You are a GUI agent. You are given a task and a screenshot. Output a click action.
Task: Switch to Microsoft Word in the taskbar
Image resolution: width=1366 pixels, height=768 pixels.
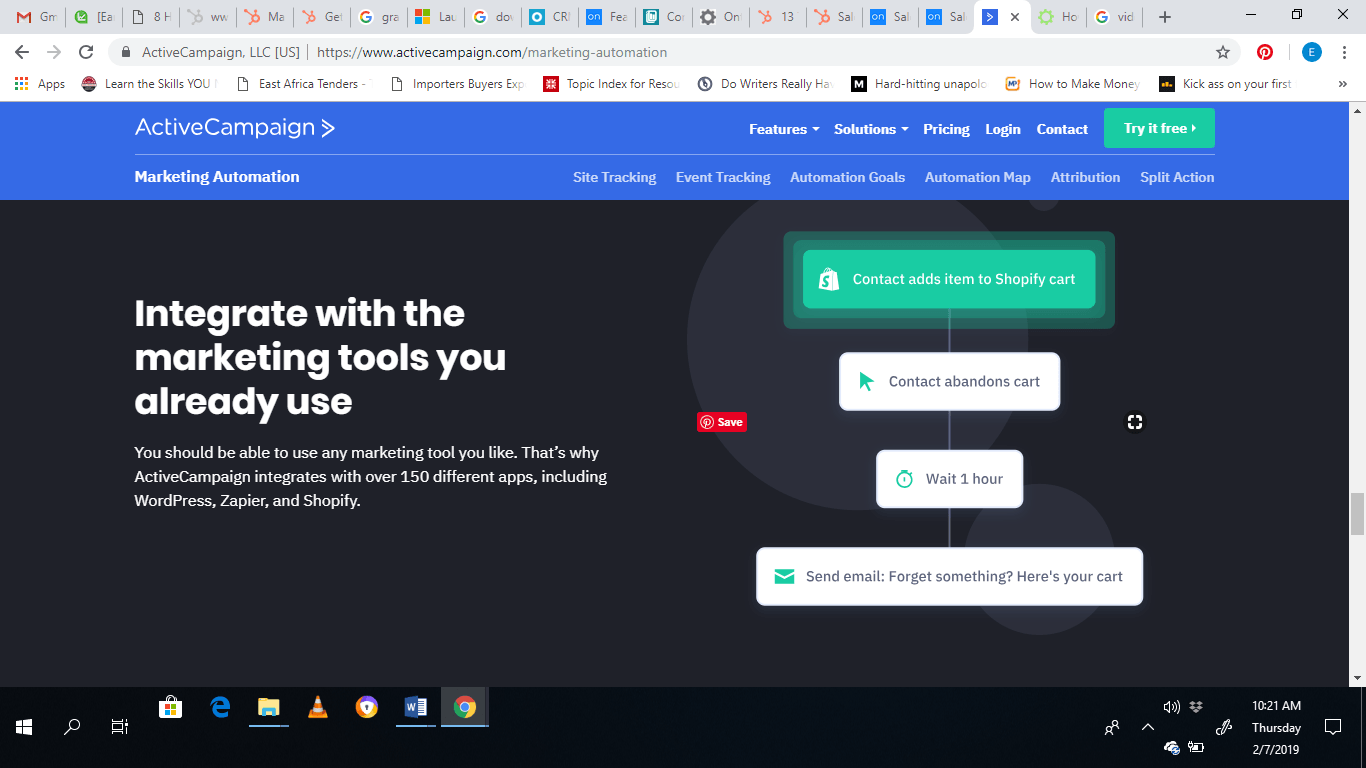(416, 707)
